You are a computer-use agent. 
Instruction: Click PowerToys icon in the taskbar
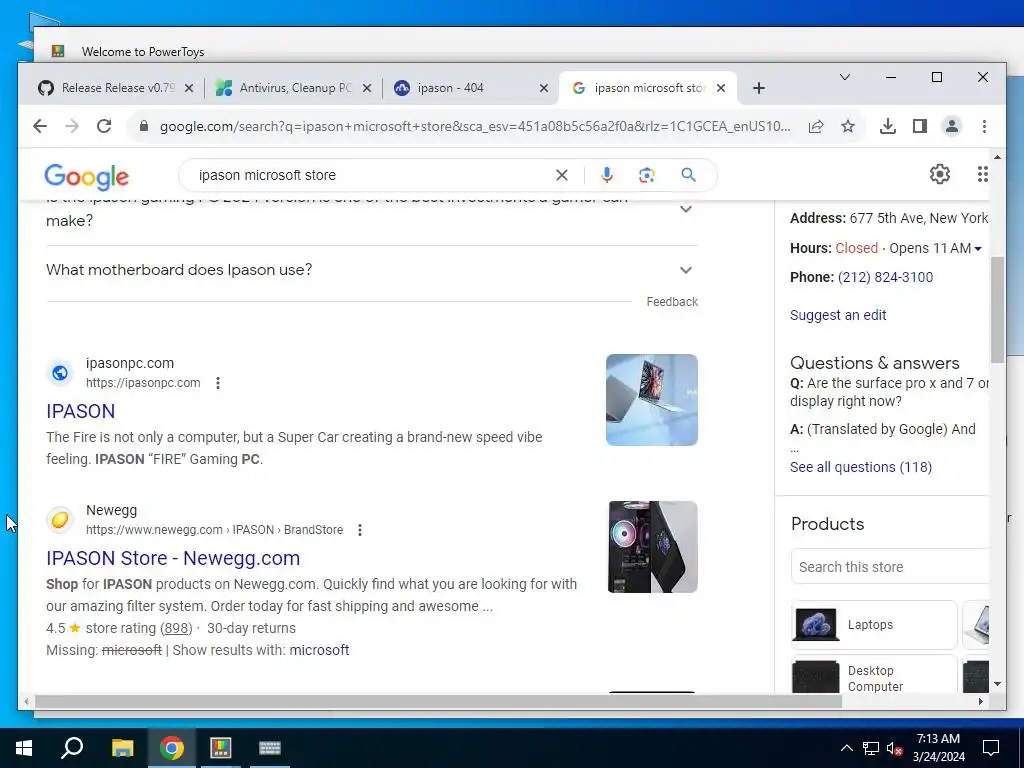[x=220, y=748]
